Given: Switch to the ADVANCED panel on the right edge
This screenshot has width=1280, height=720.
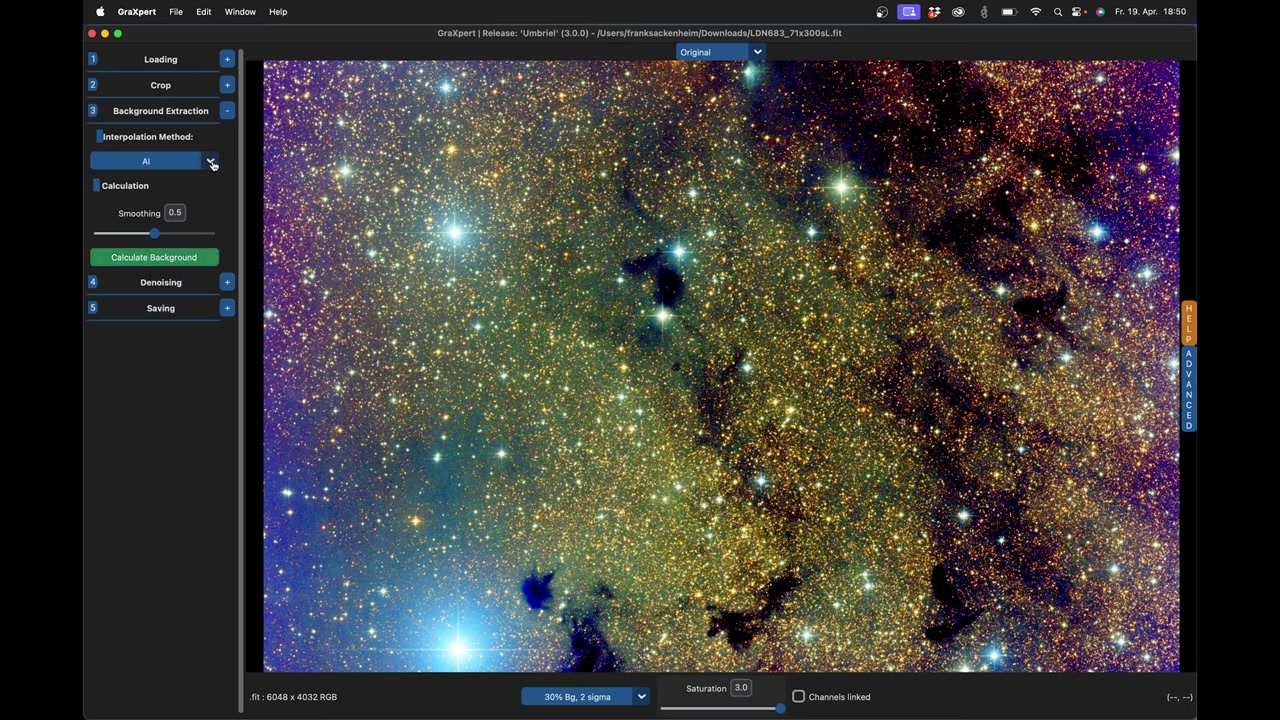Looking at the screenshot, I should [x=1188, y=390].
